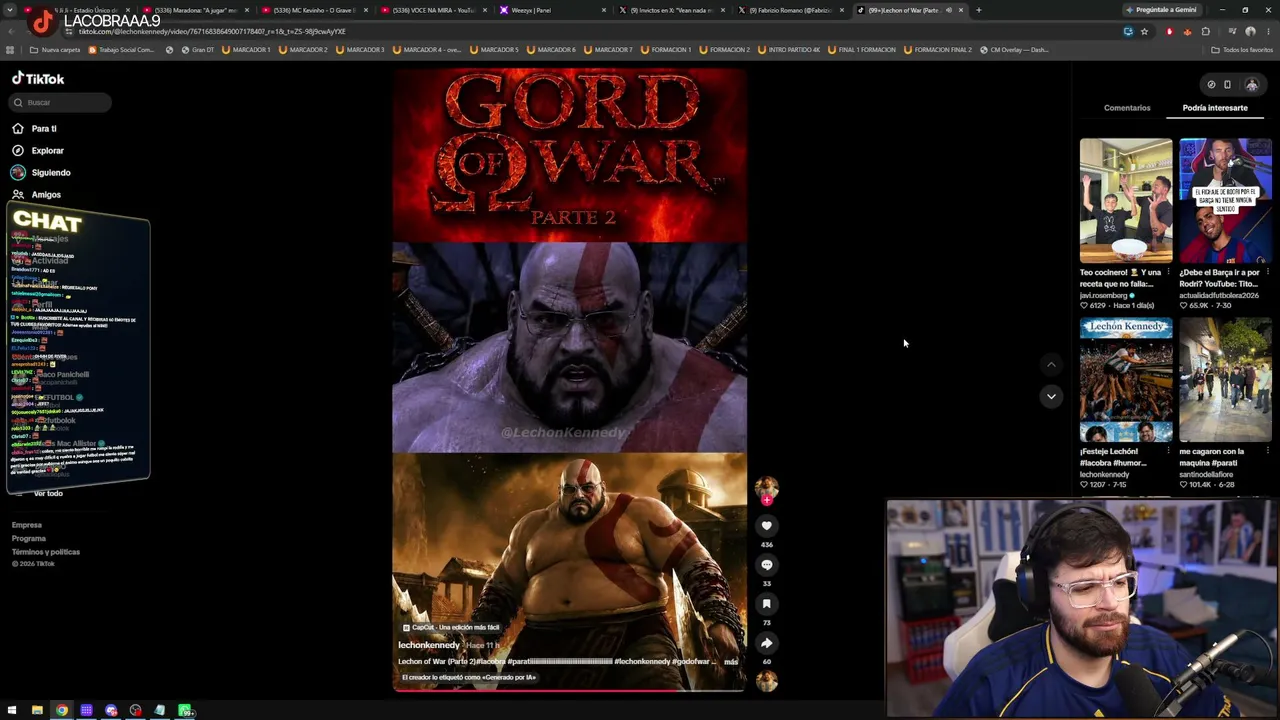The image size is (1280, 720).
Task: Save the video with the bookmark icon
Action: click(767, 603)
